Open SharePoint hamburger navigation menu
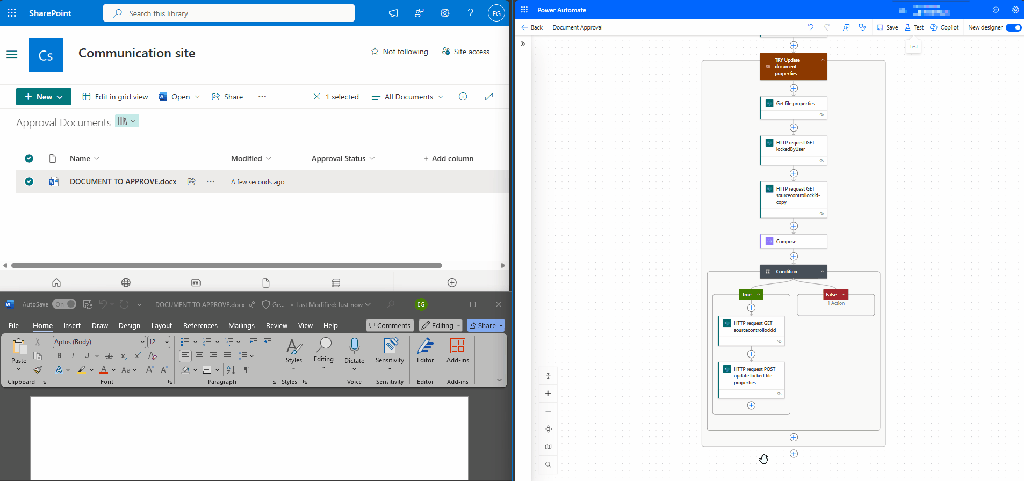This screenshot has height=481, width=1024. click(x=12, y=55)
